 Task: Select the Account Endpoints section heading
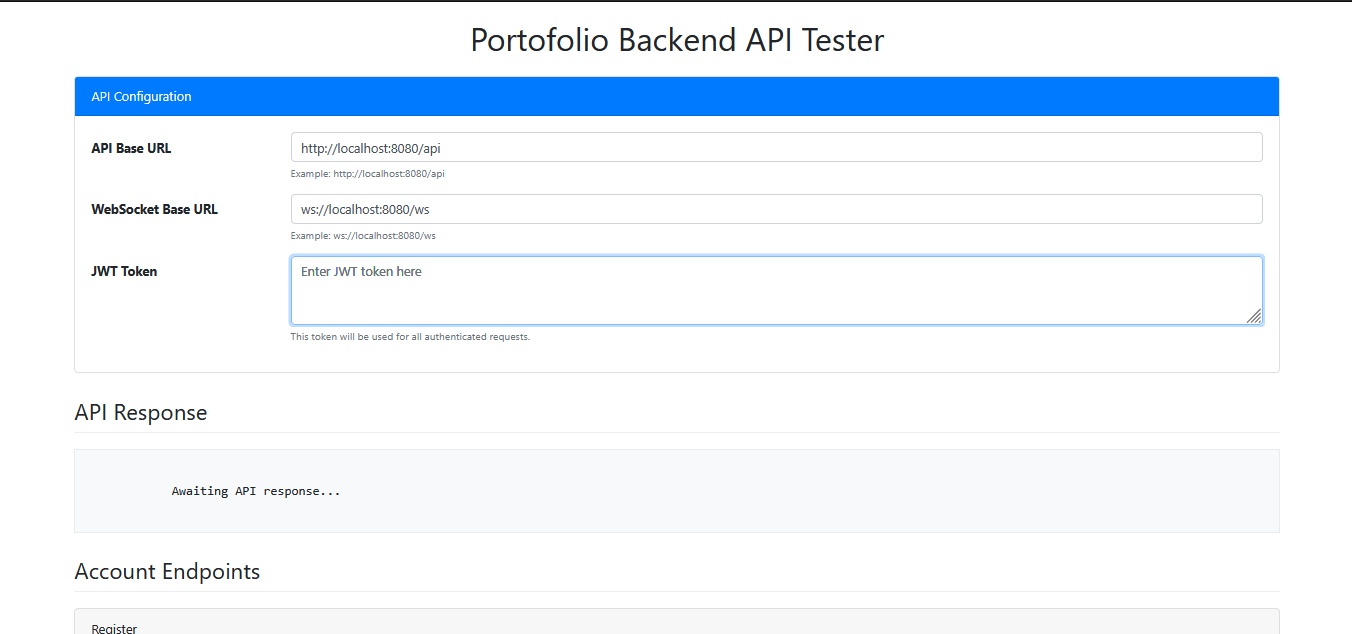[167, 571]
